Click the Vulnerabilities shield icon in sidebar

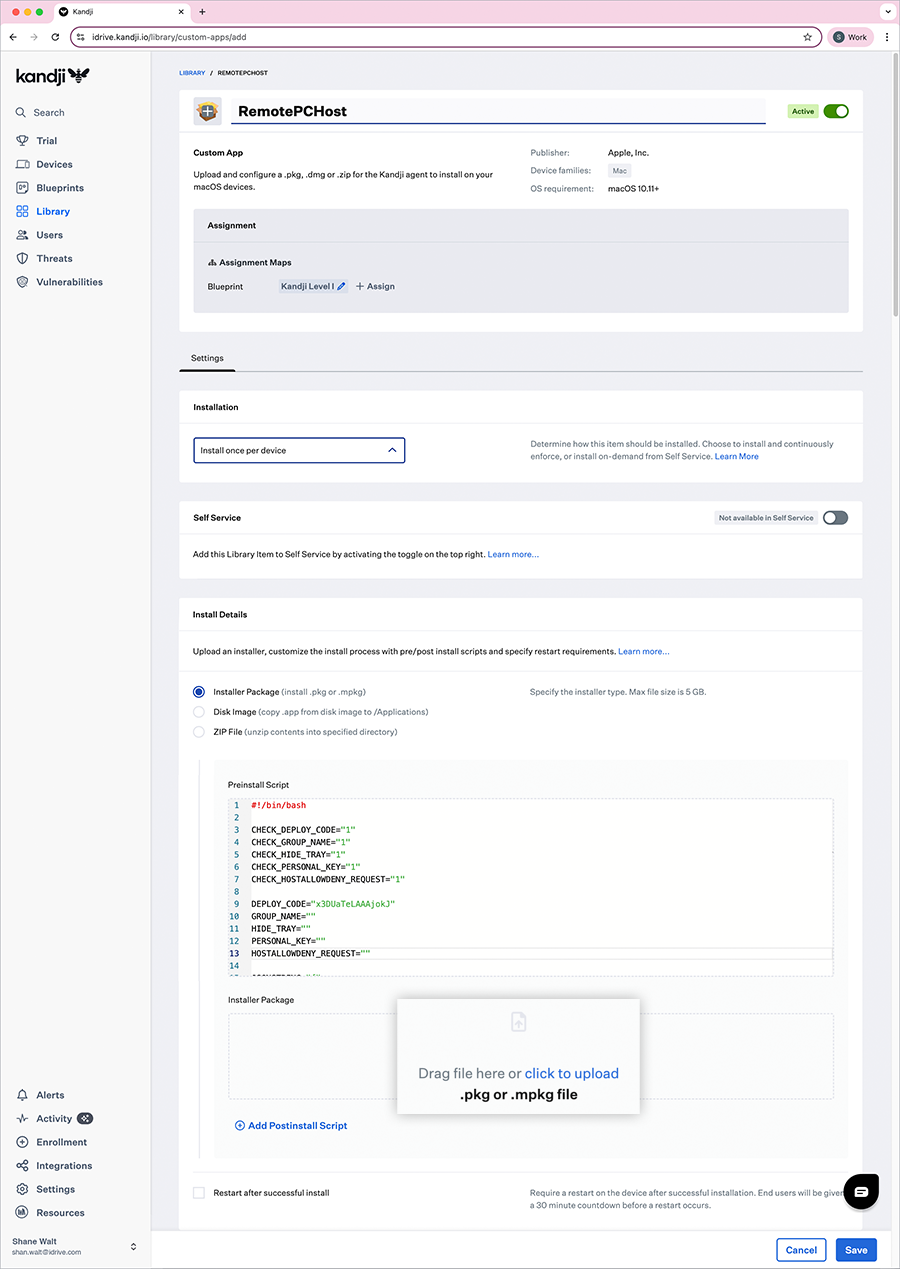[22, 282]
